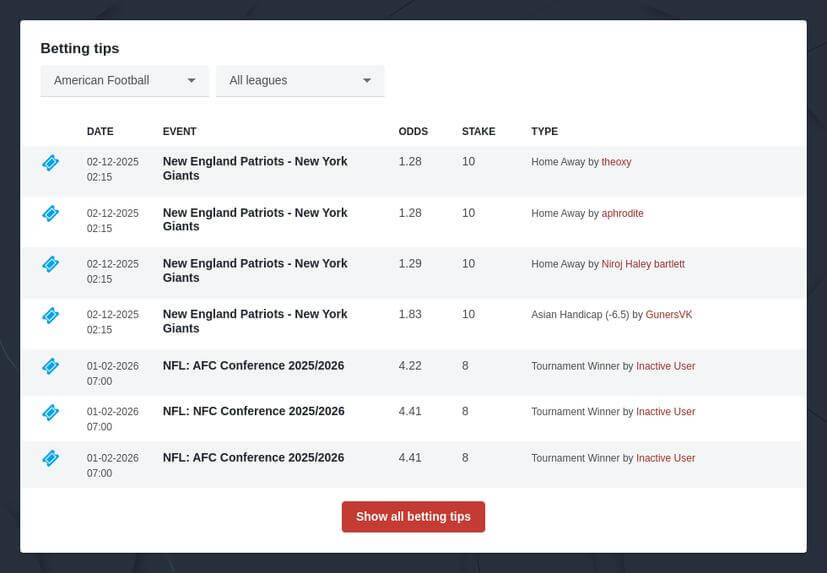Open the American Football sport dropdown
The image size is (827, 573).
125,81
